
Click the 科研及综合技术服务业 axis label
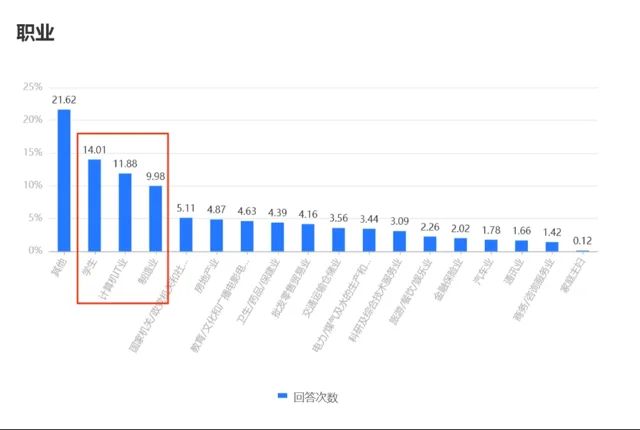click(375, 300)
